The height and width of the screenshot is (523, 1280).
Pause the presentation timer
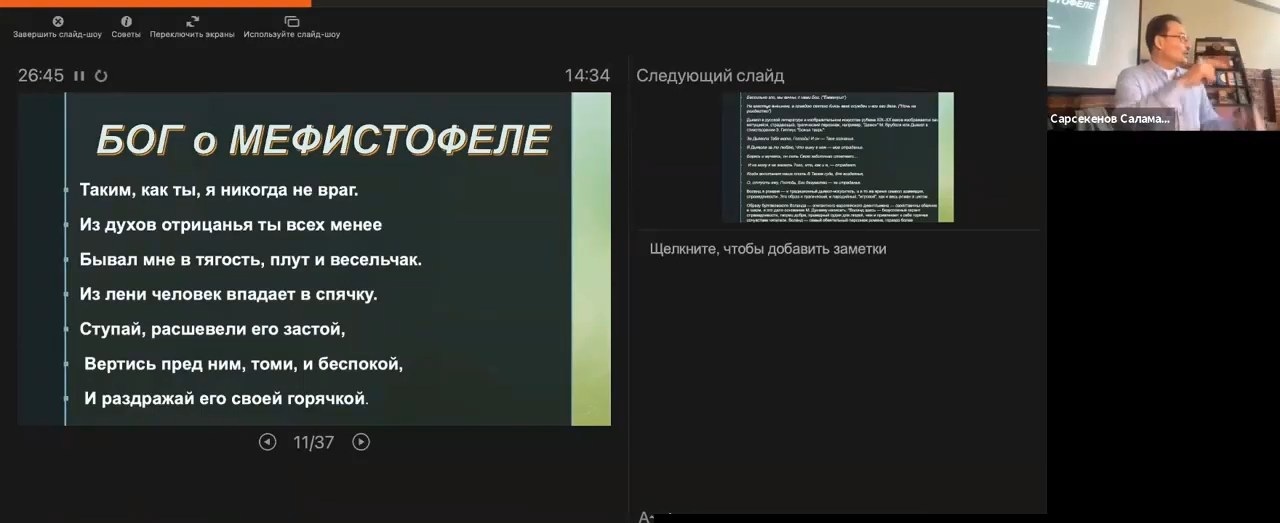[79, 76]
